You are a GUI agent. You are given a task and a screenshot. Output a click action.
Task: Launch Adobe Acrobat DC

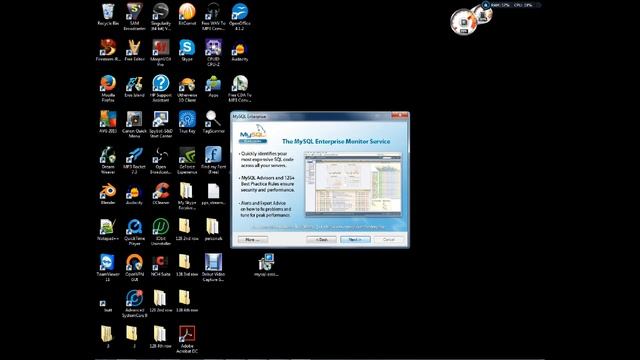[187, 339]
